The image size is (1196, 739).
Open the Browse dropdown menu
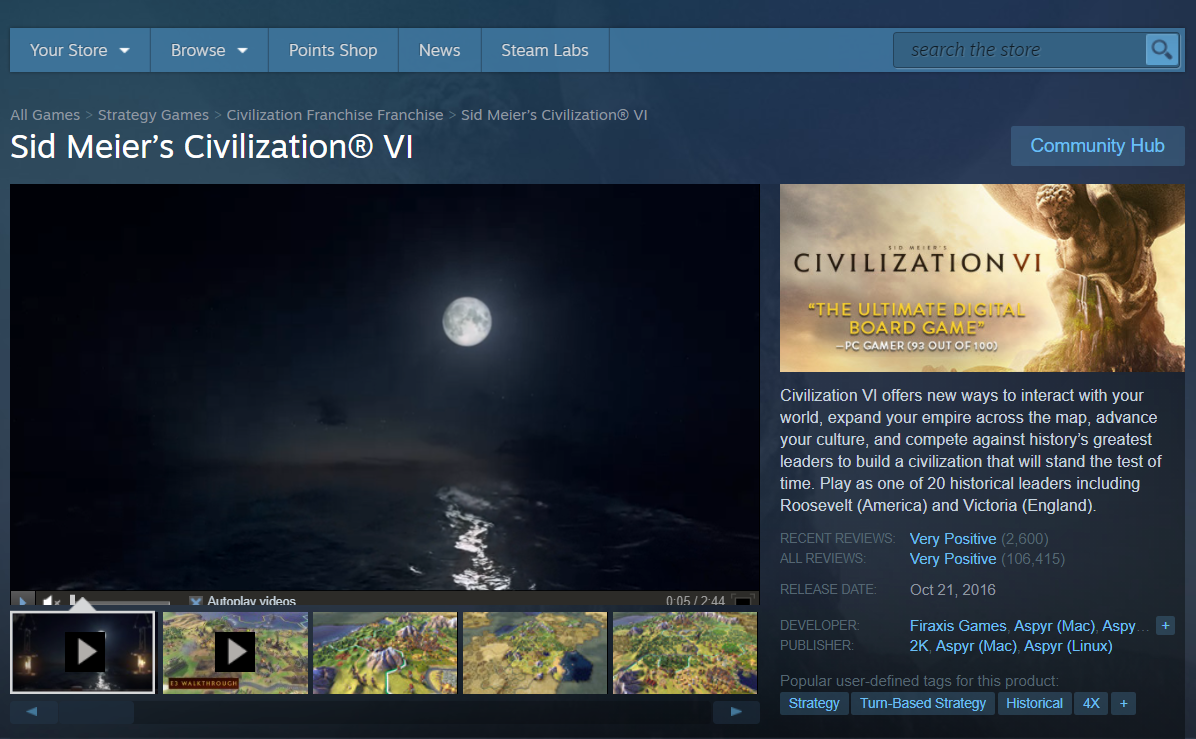210,50
